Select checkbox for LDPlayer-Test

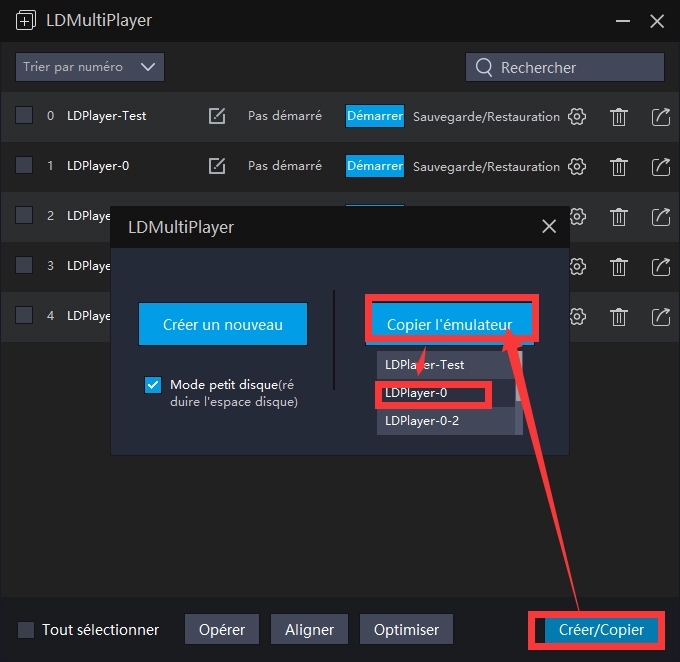click(24, 115)
